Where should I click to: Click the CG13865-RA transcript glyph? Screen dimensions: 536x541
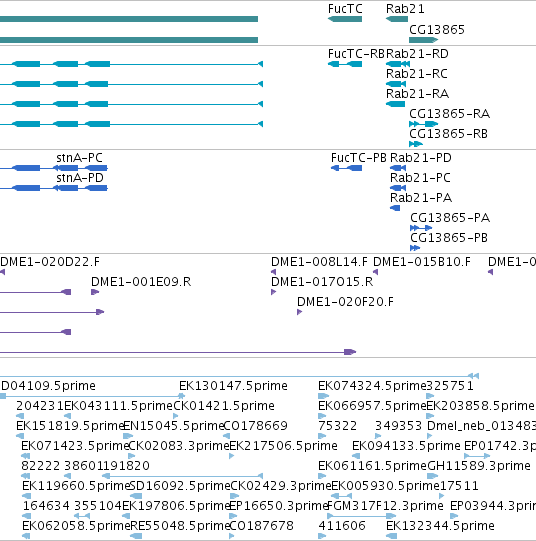click(x=424, y=124)
